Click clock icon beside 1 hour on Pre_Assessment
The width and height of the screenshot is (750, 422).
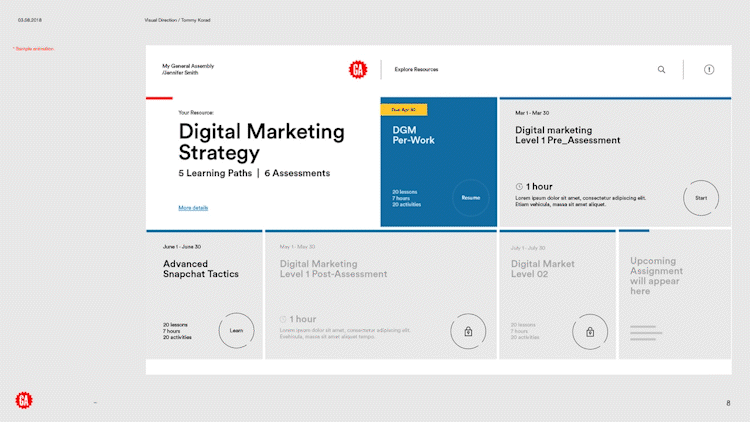519,187
